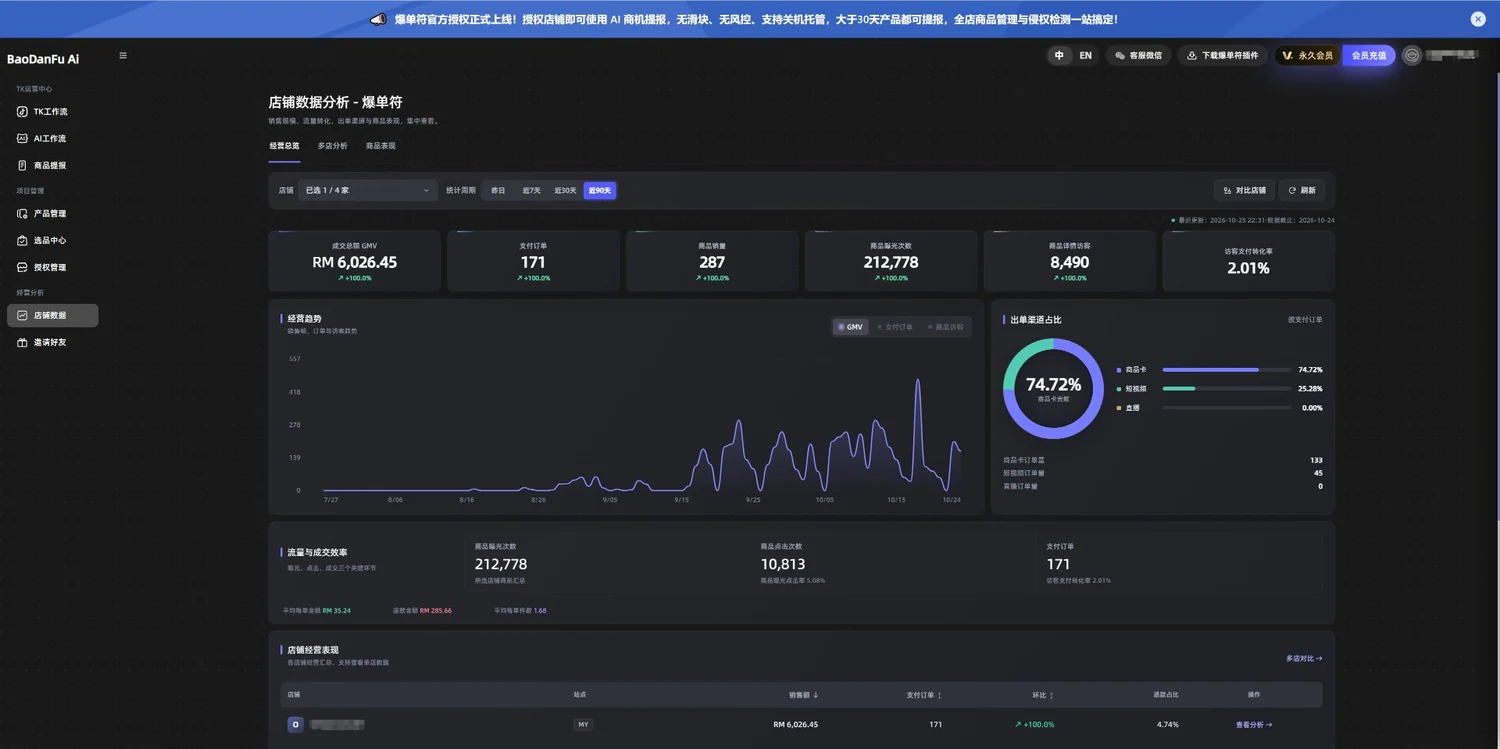Open the user avatar menu

tap(1412, 56)
